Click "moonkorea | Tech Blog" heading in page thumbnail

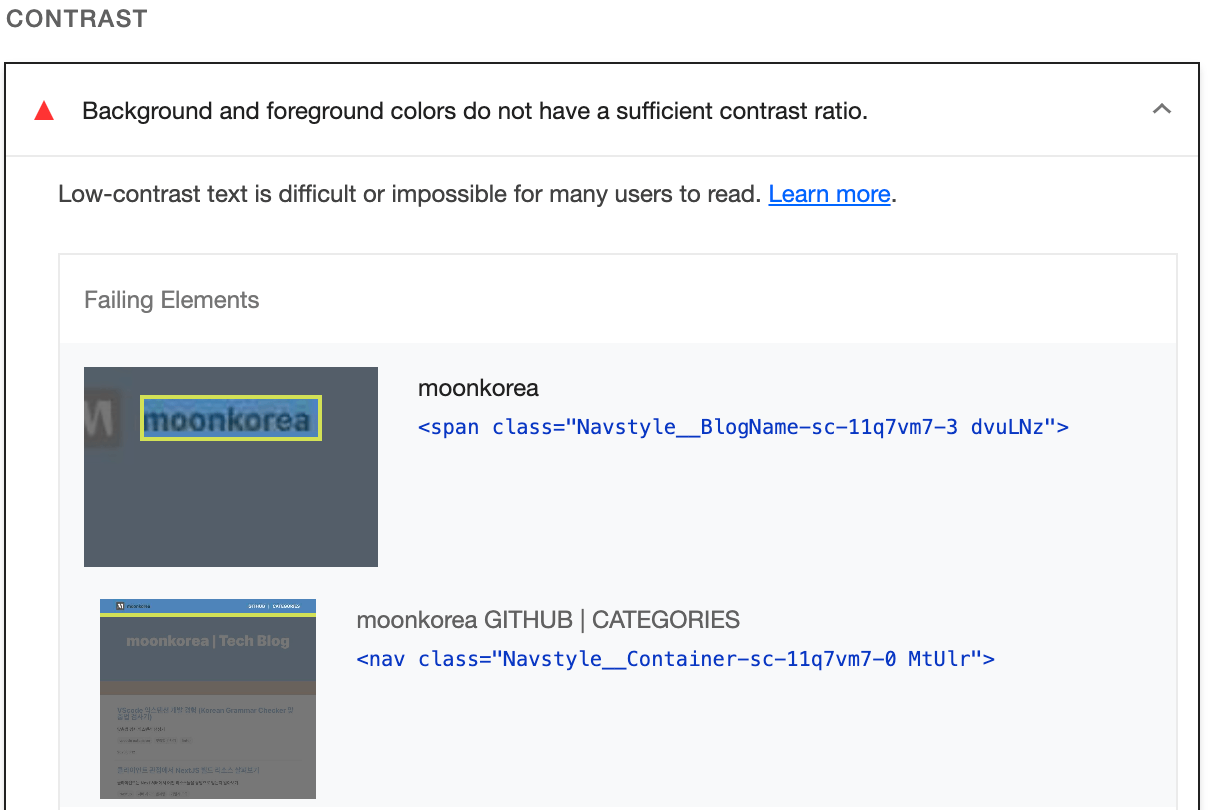tap(208, 641)
